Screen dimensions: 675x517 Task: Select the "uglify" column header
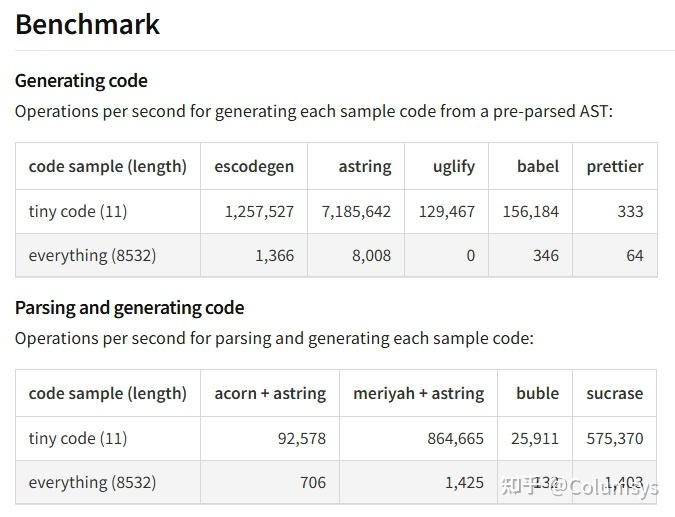(453, 166)
